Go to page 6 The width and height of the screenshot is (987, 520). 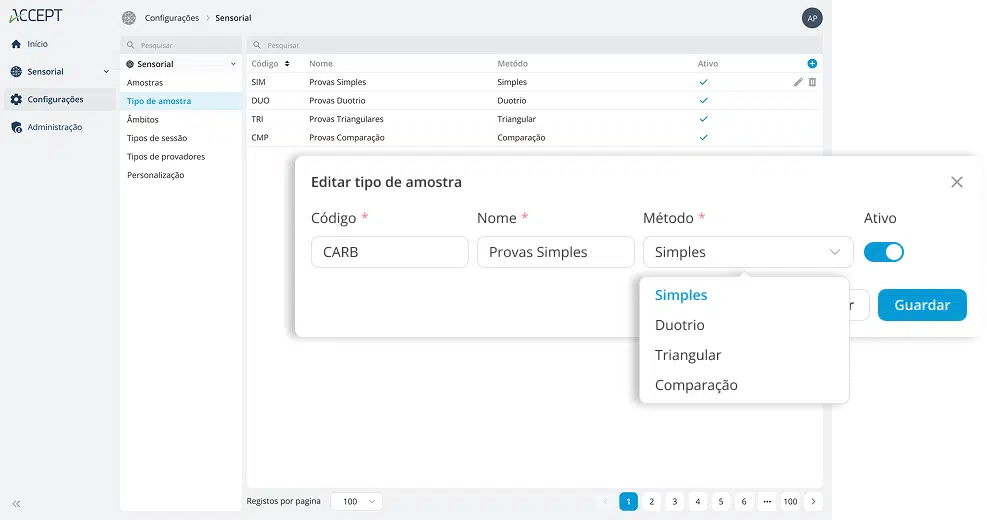(744, 502)
